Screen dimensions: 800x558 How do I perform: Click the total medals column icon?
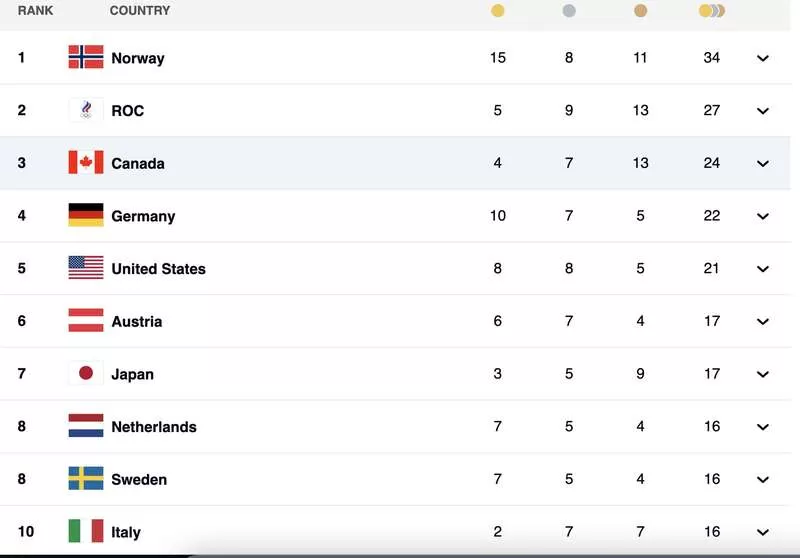click(712, 11)
